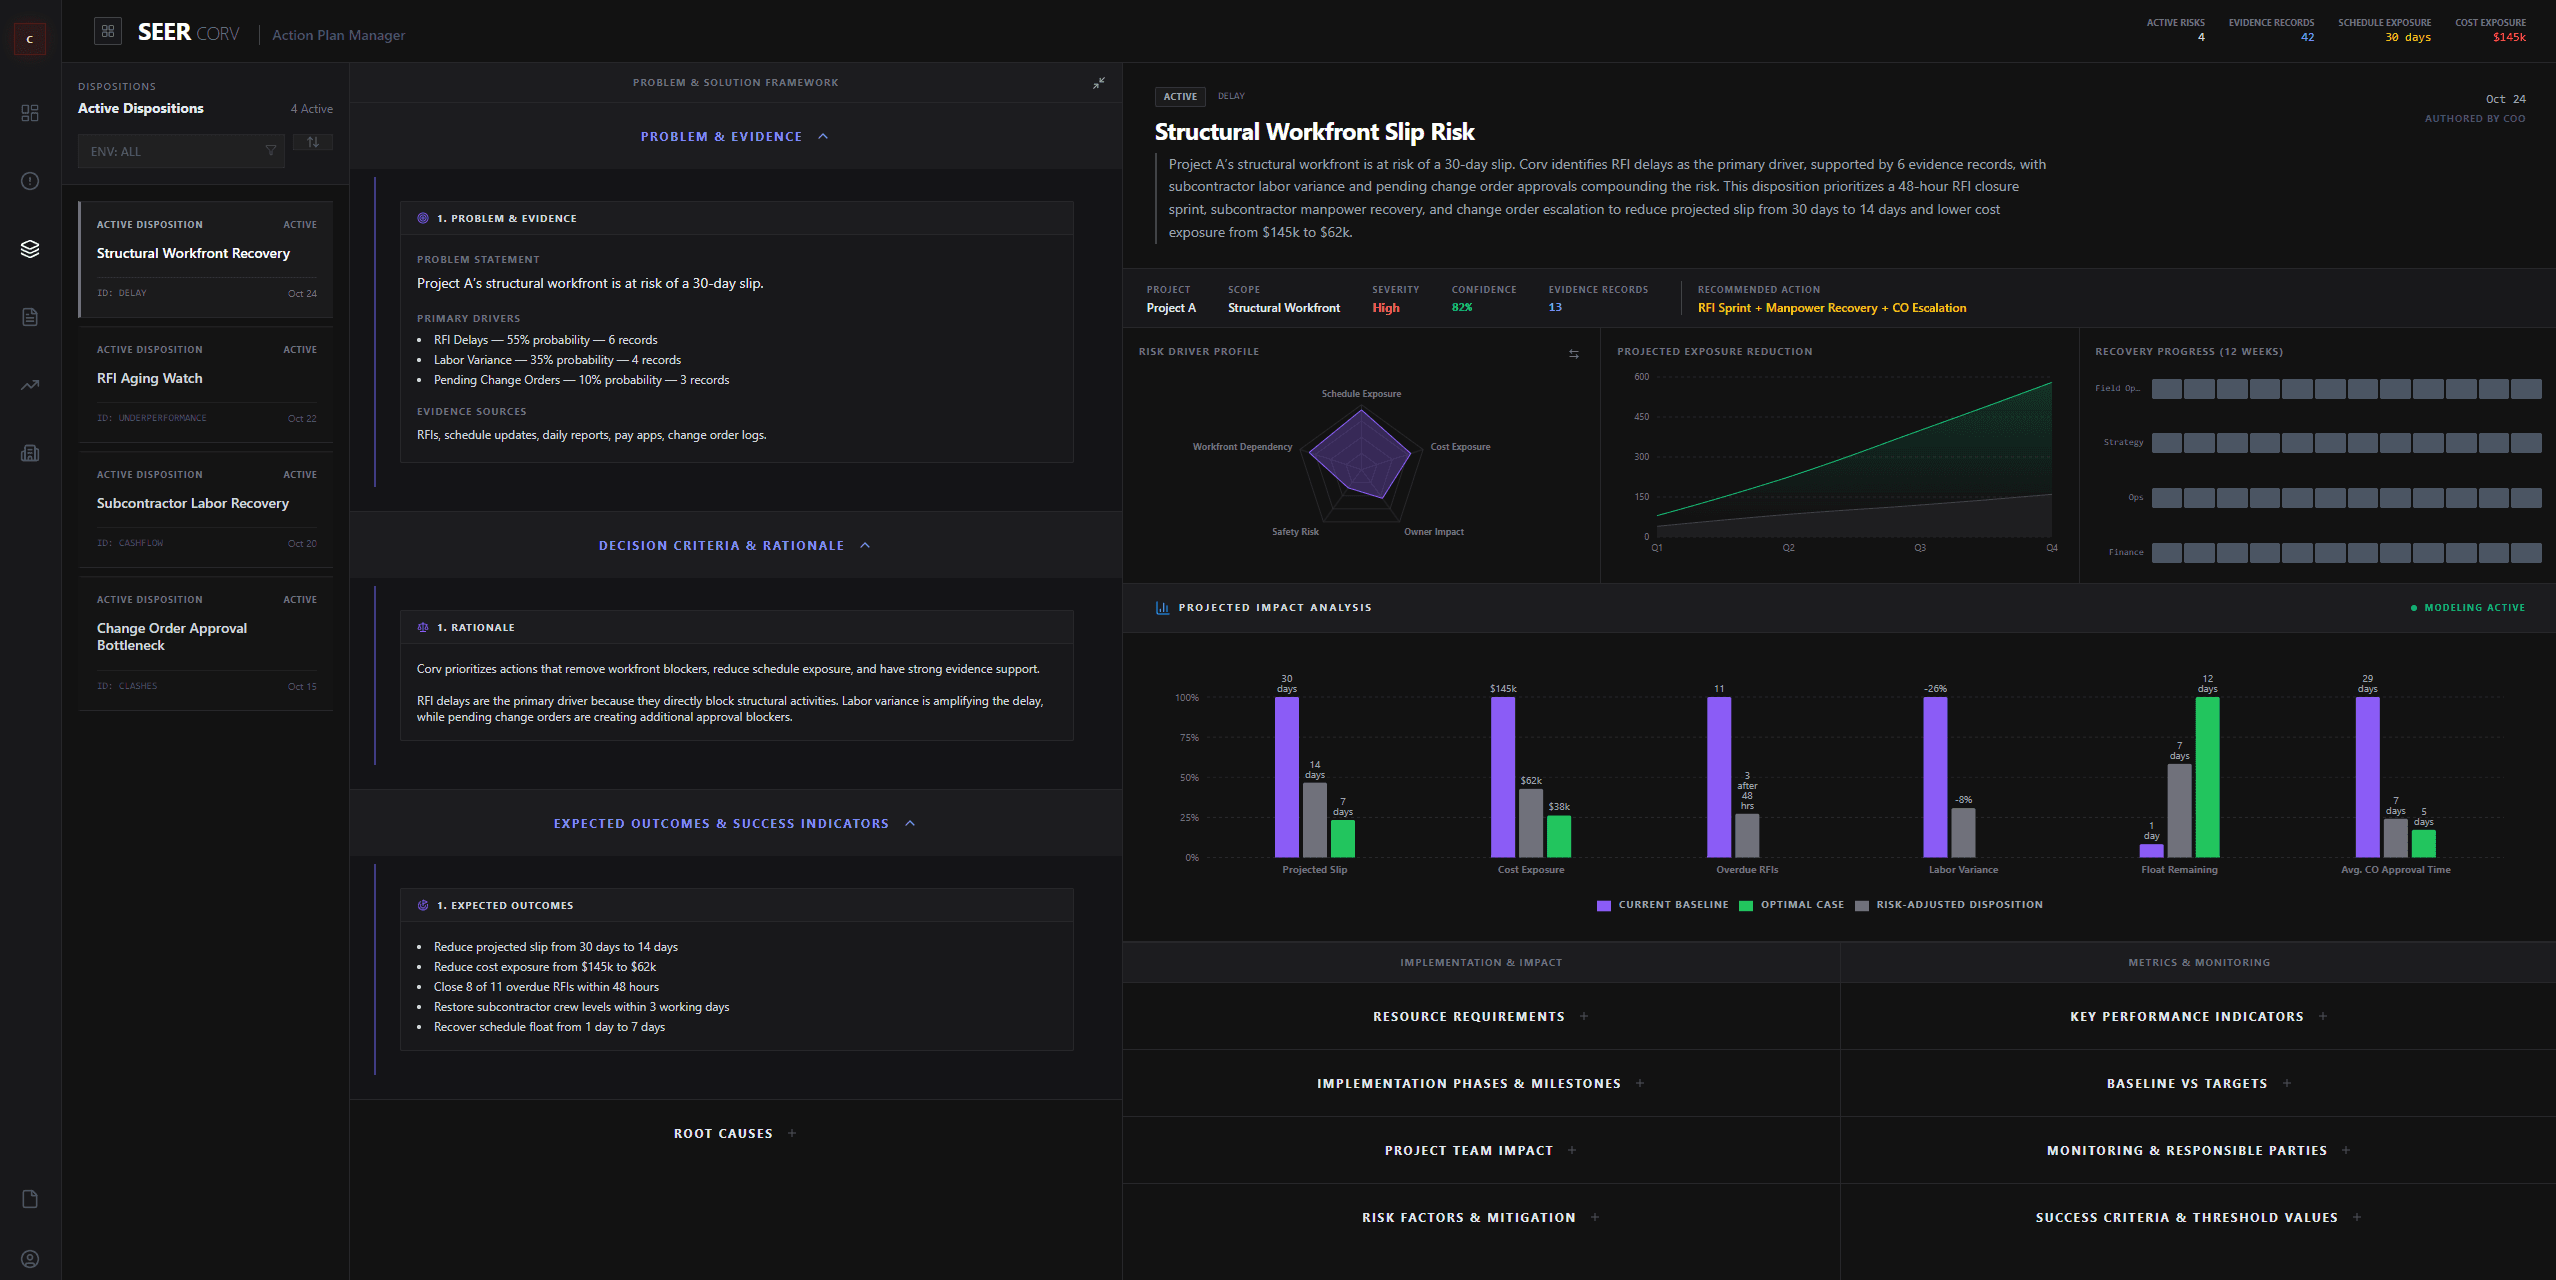Expand Monitoring & Responsible Parties

point(2198,1150)
